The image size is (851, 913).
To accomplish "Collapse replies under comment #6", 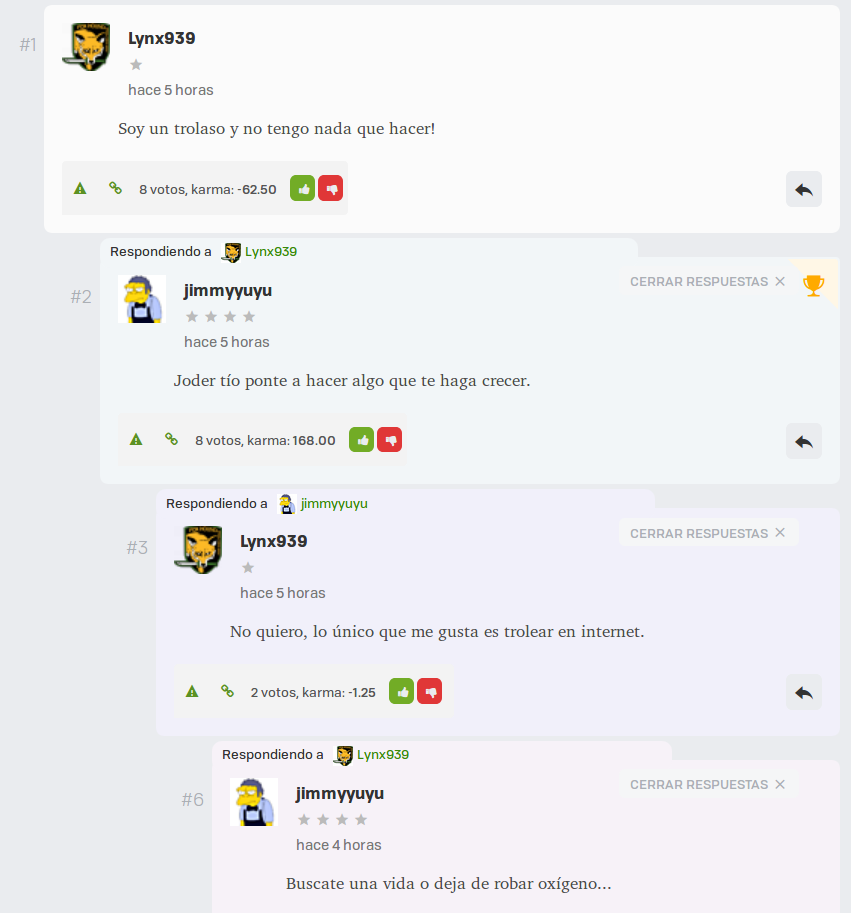I will point(708,784).
